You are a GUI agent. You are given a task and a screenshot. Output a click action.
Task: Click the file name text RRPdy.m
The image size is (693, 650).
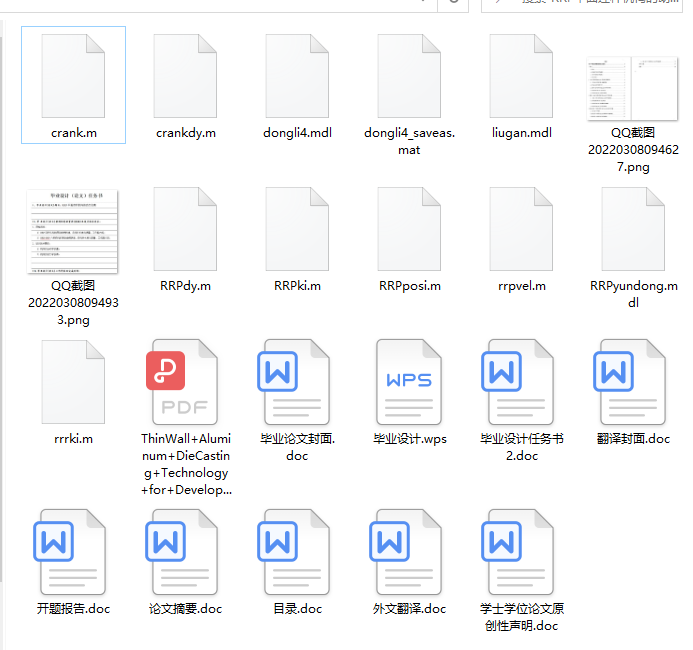click(x=185, y=285)
